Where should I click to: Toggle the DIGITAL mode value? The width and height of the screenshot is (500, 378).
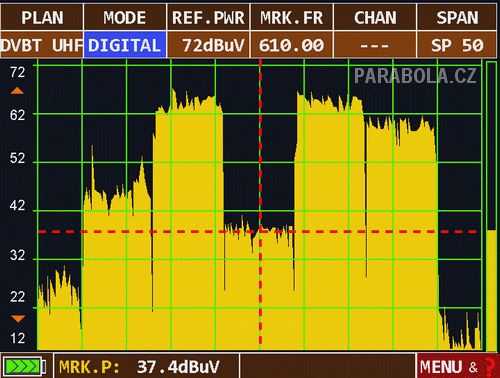(125, 45)
